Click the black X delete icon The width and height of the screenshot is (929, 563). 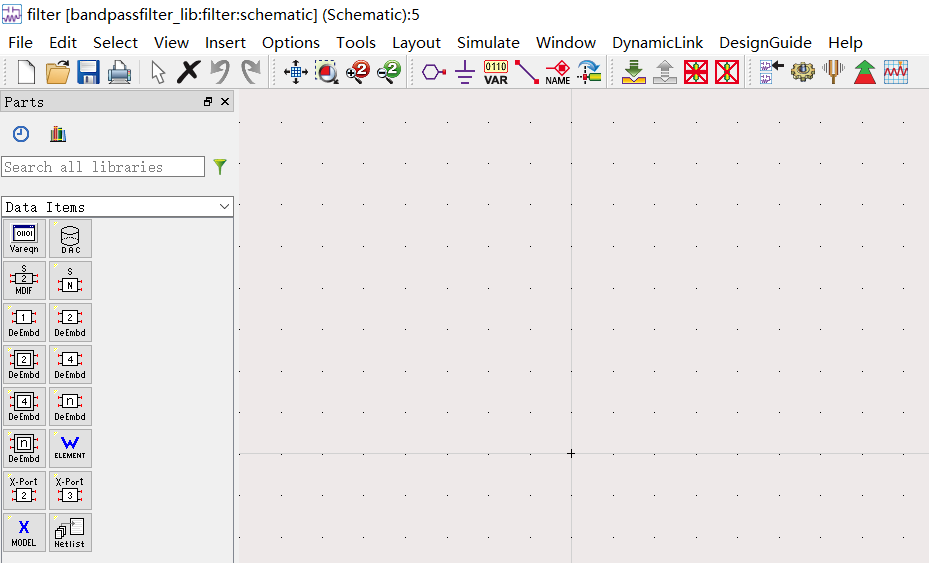pyautogui.click(x=188, y=72)
